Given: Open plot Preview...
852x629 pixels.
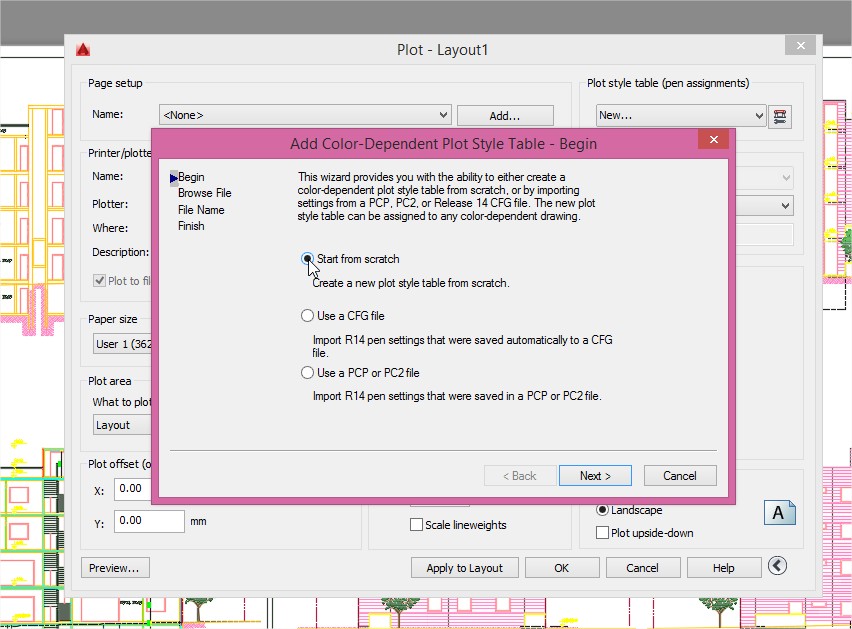Looking at the screenshot, I should [114, 568].
